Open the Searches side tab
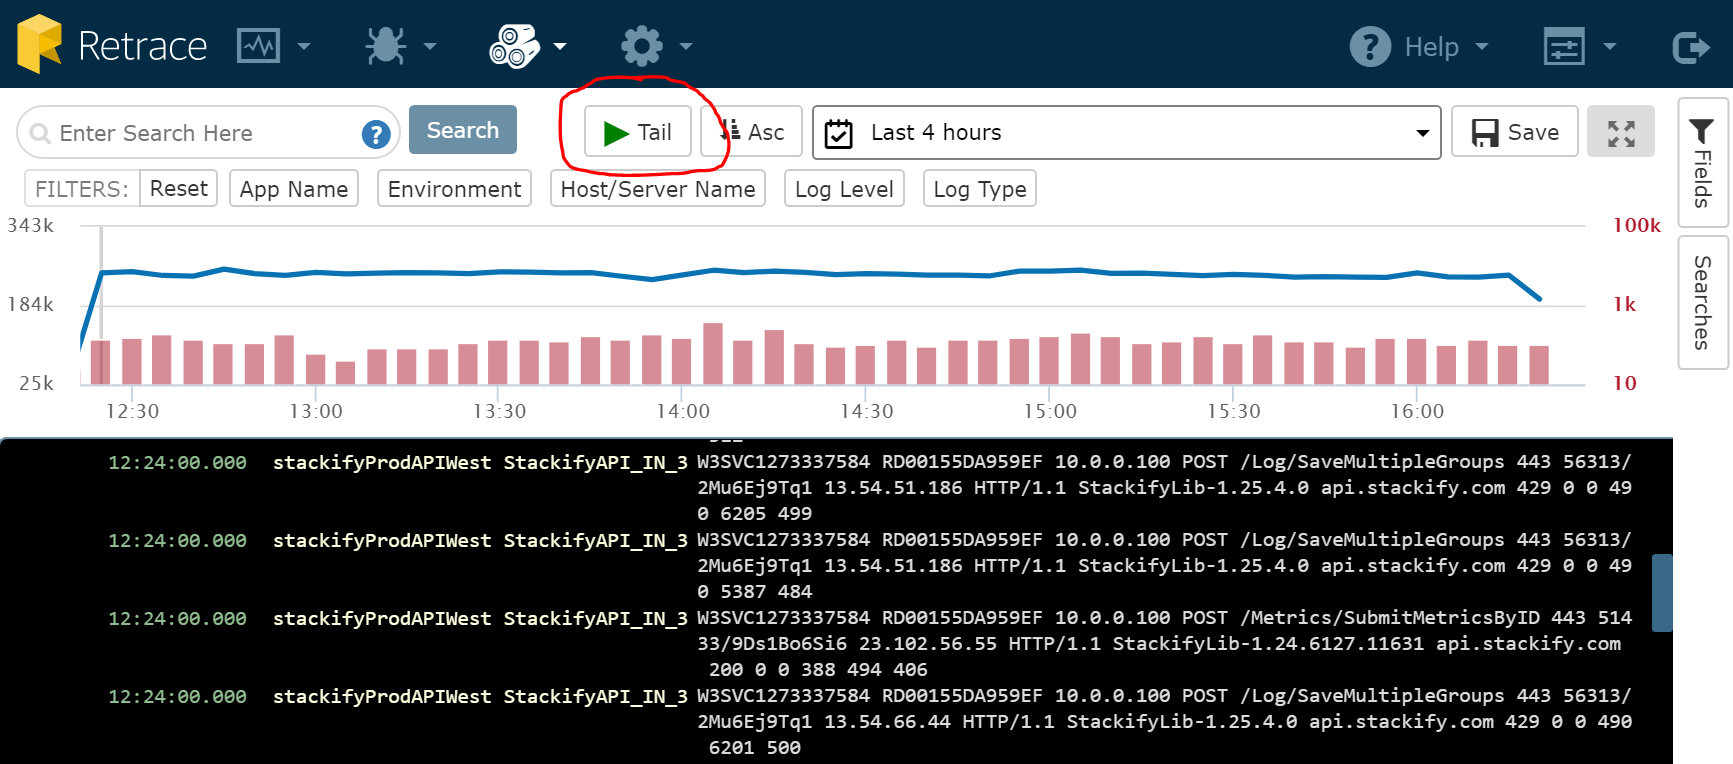This screenshot has width=1733, height=764. point(1703,303)
